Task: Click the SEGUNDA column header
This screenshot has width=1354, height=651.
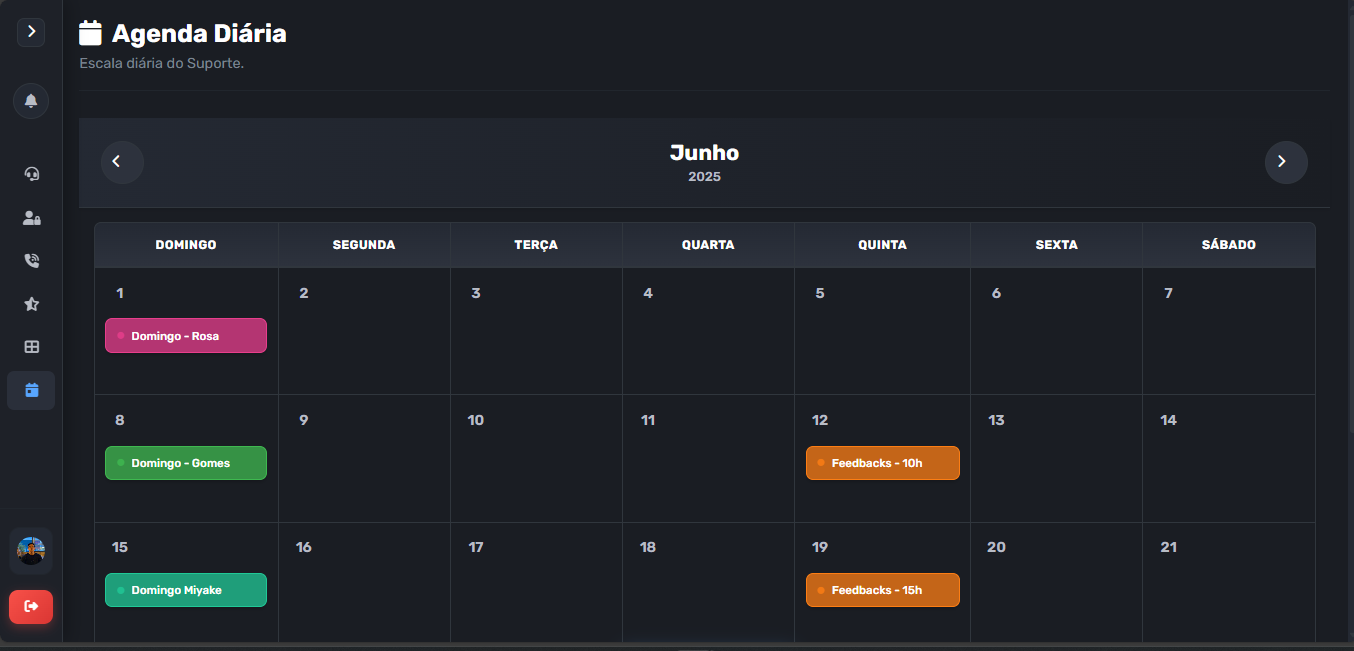Action: coord(364,245)
